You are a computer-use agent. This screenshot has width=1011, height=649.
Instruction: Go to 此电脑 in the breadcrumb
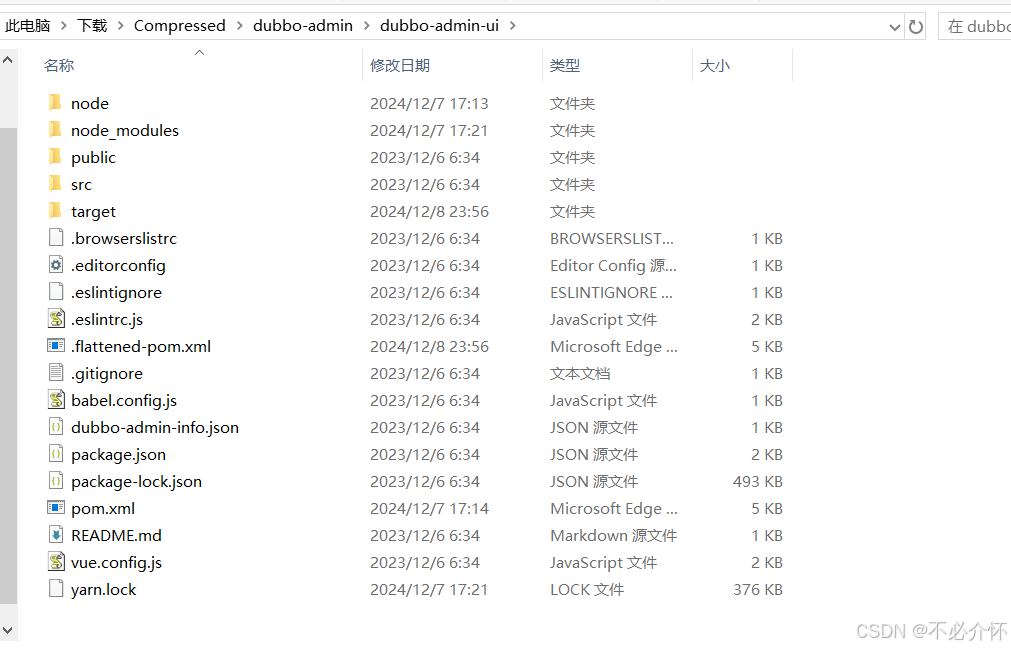coord(28,26)
